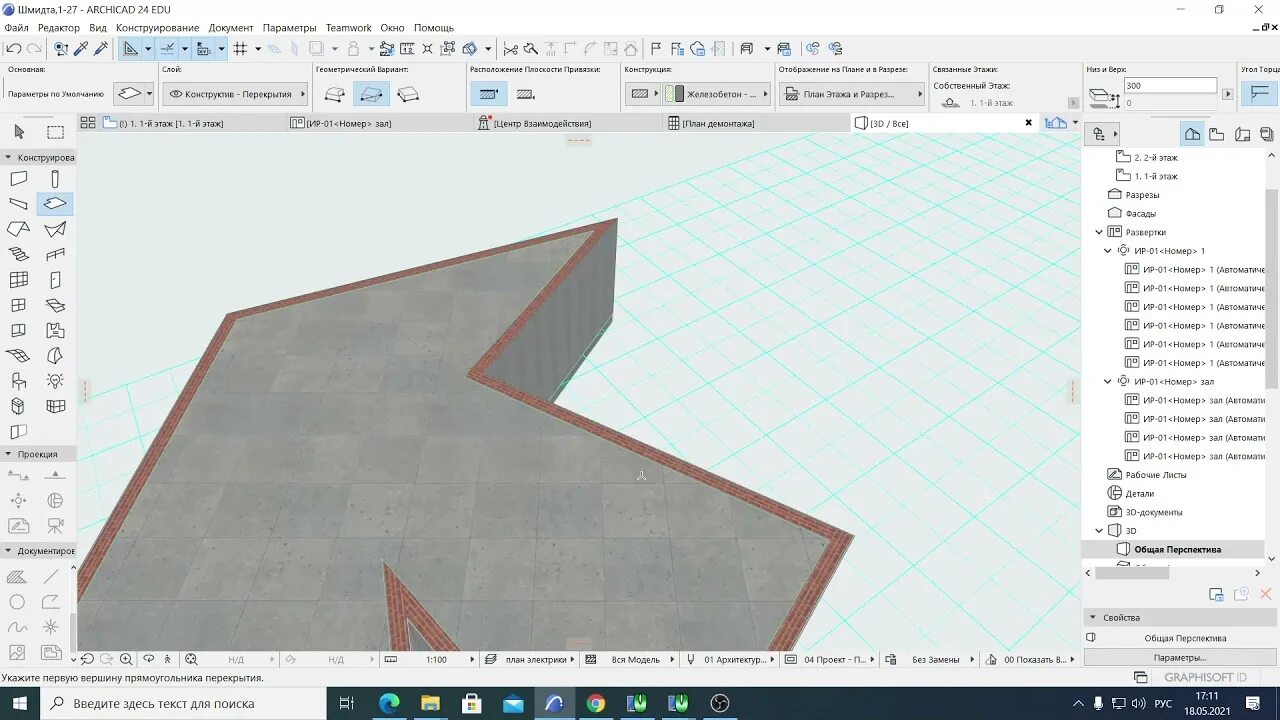Open the default parameters slab dropdown
Viewport: 1280px width, 720px height.
tap(134, 94)
